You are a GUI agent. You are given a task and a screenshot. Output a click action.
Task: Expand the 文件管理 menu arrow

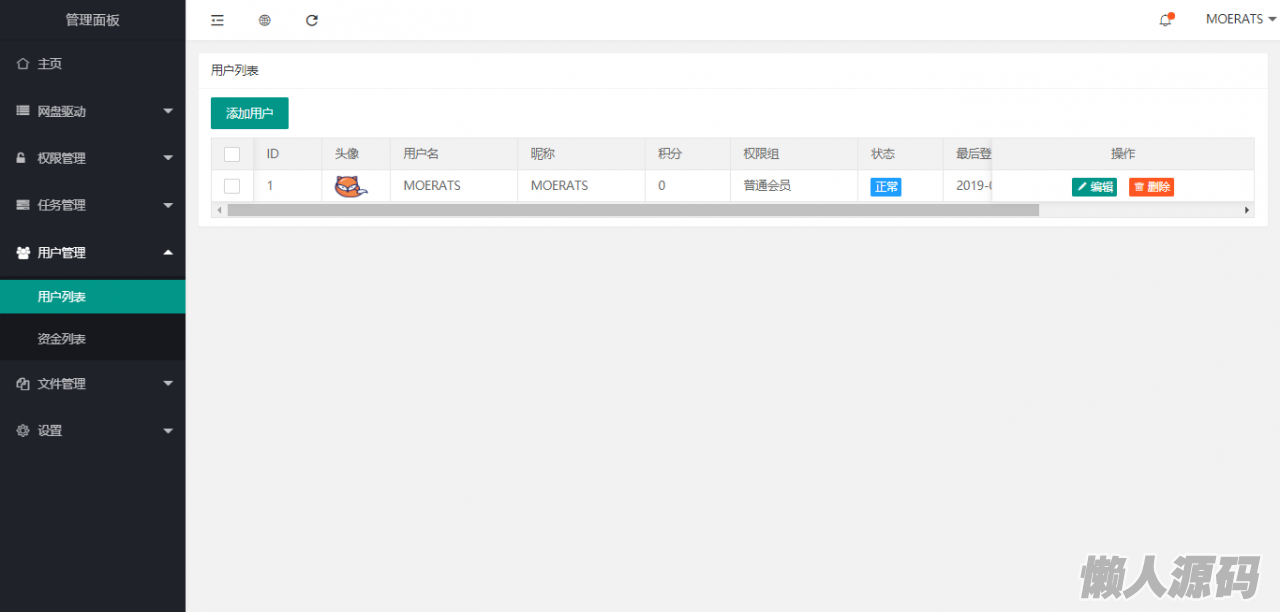[168, 383]
